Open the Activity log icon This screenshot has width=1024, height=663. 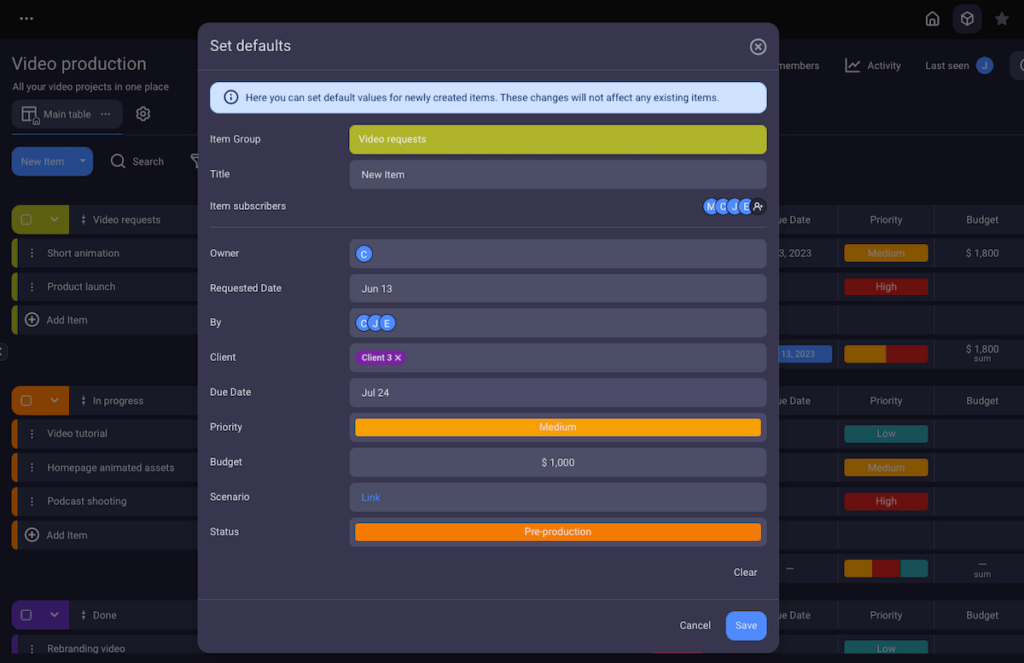click(855, 65)
